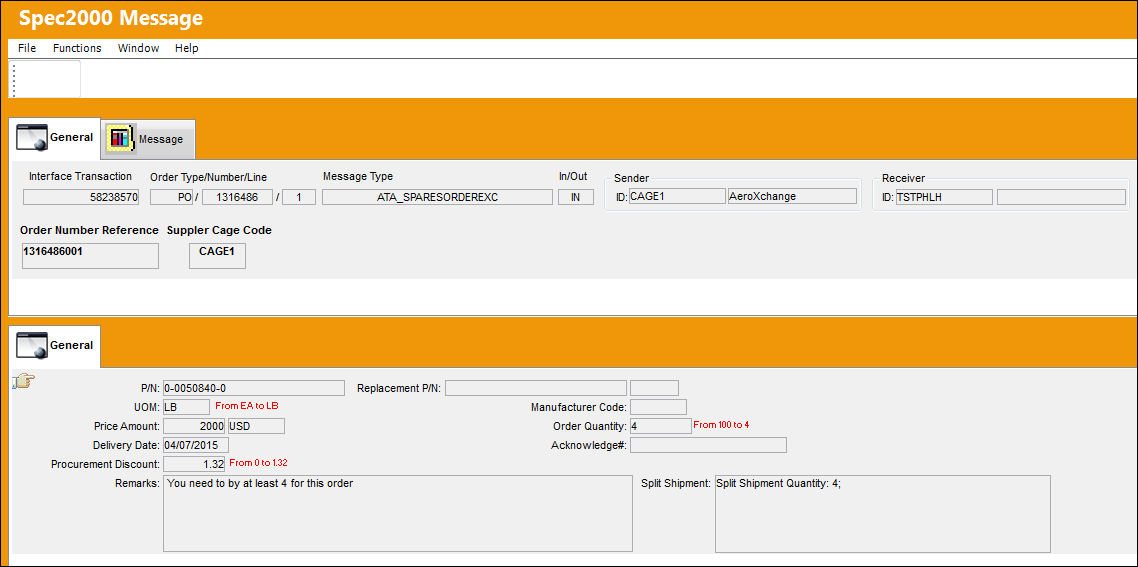
Task: Click the P/N field 0-0050840-0
Action: tap(253, 388)
